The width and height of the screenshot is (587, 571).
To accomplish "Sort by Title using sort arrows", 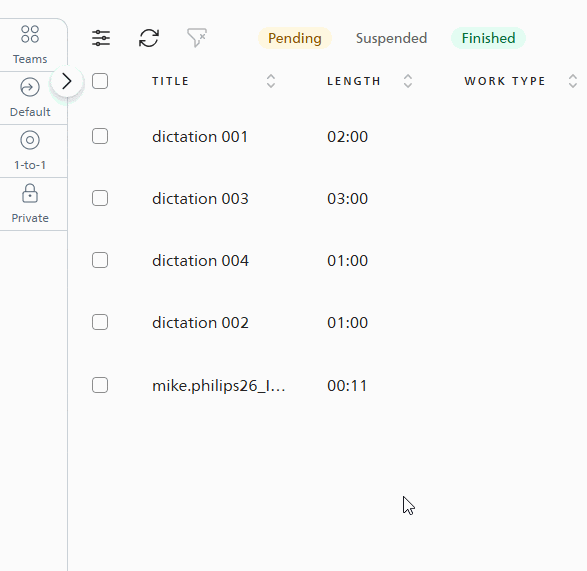I will [x=271, y=81].
